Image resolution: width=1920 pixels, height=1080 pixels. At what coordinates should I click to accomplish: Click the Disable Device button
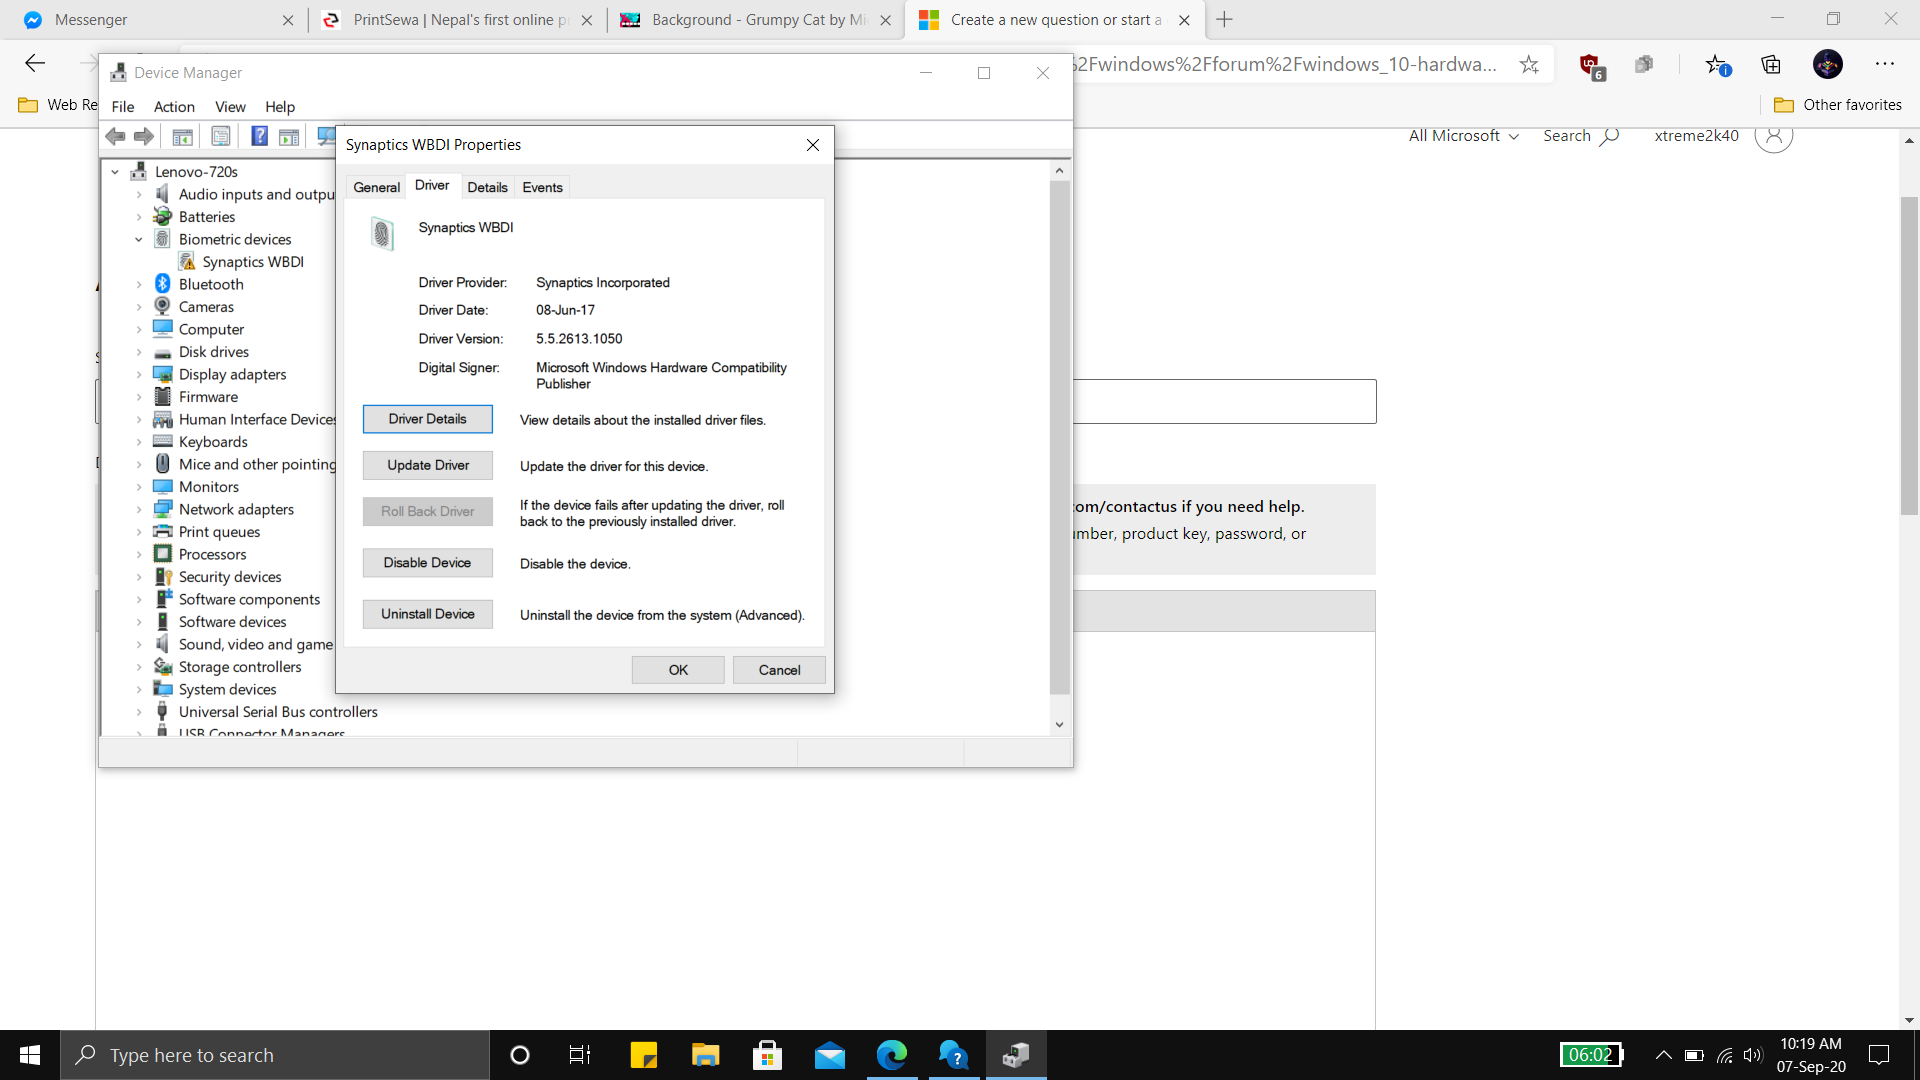(x=426, y=562)
